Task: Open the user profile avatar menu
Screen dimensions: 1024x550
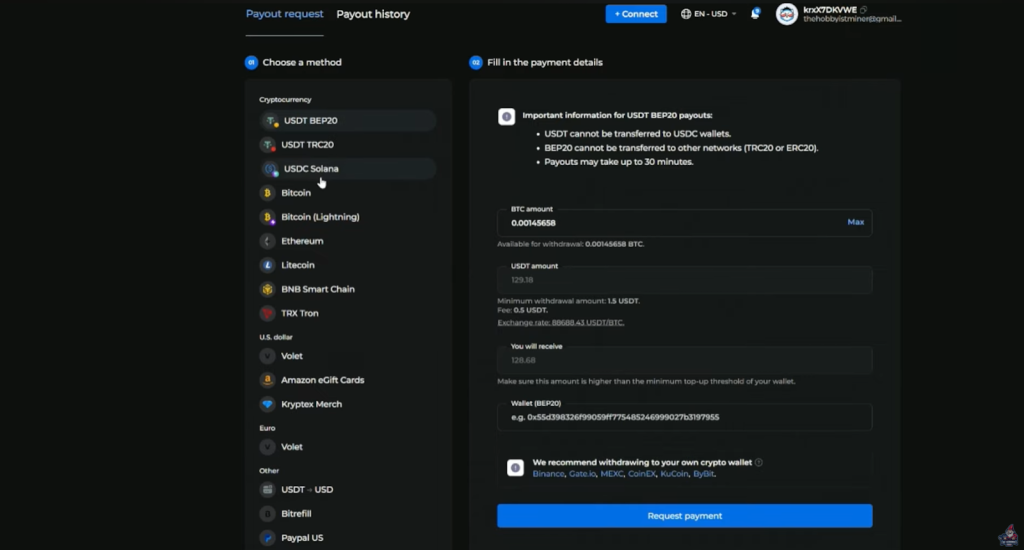Action: pos(787,14)
